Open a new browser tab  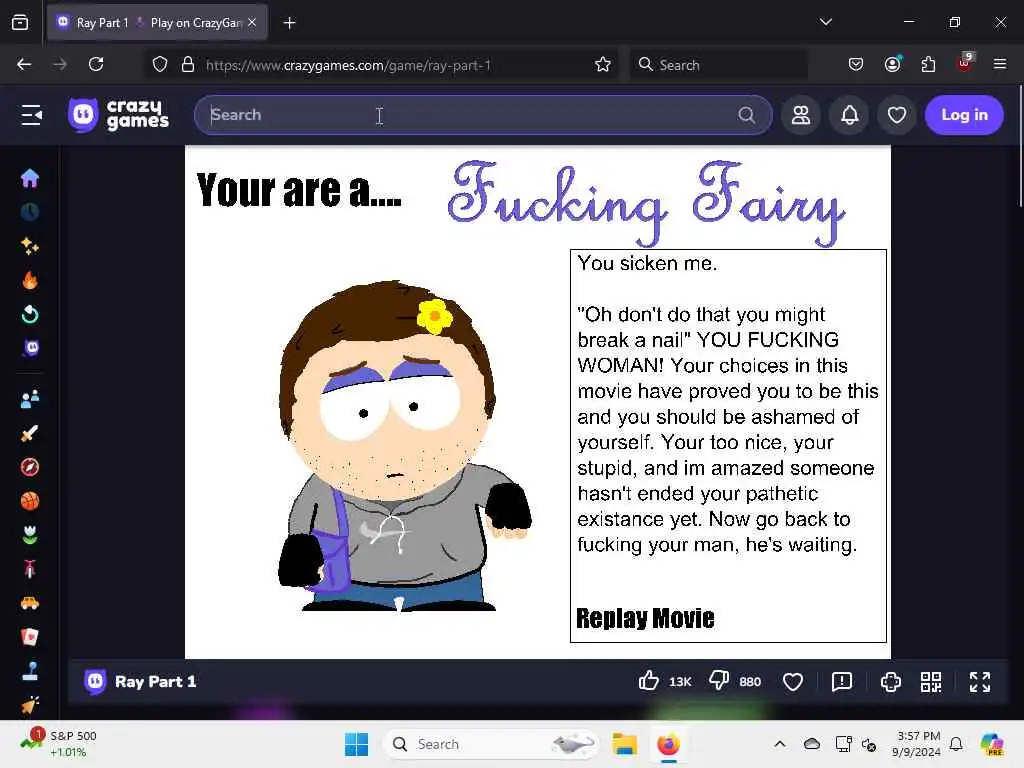[289, 23]
